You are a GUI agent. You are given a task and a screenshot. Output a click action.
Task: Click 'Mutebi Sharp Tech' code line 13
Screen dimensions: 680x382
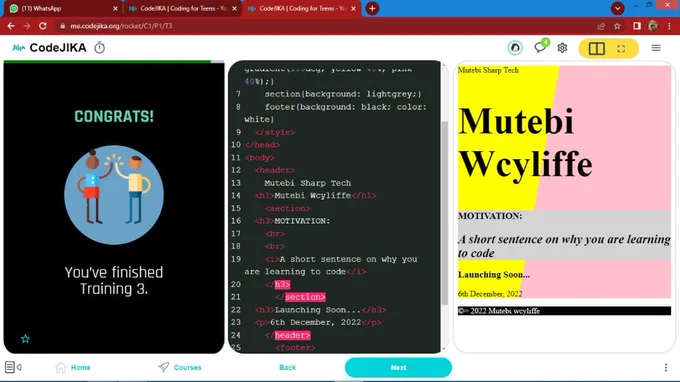[x=307, y=183]
